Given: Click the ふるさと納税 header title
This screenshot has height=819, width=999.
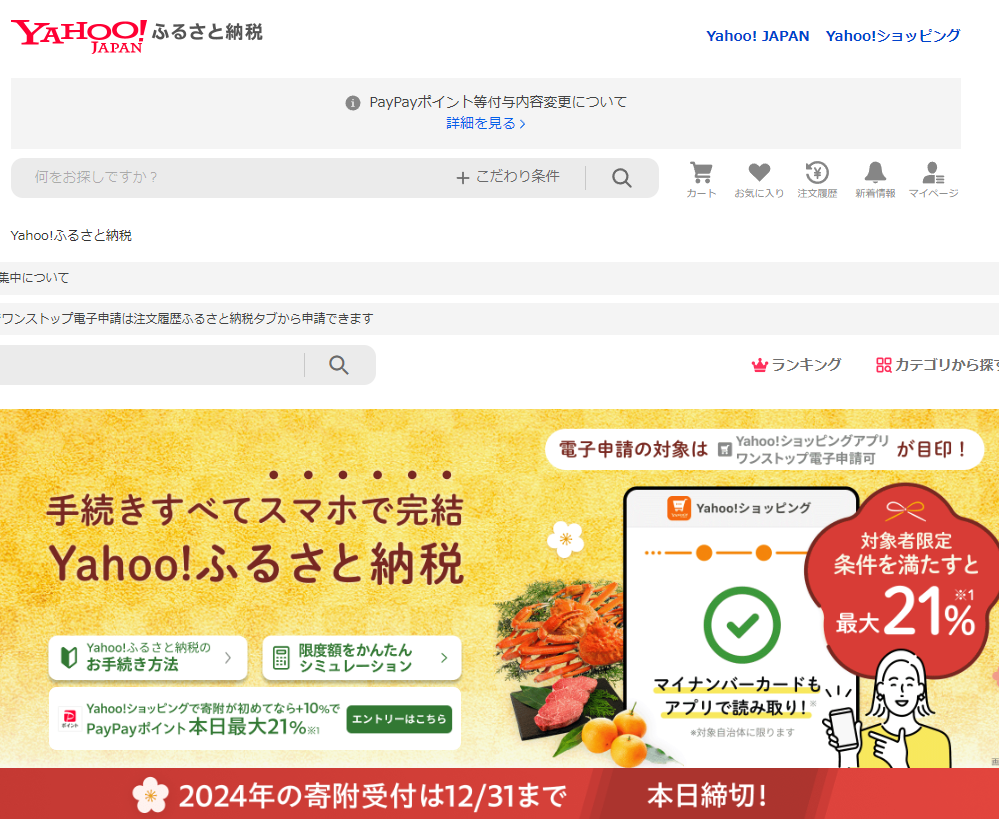Looking at the screenshot, I should pos(207,32).
